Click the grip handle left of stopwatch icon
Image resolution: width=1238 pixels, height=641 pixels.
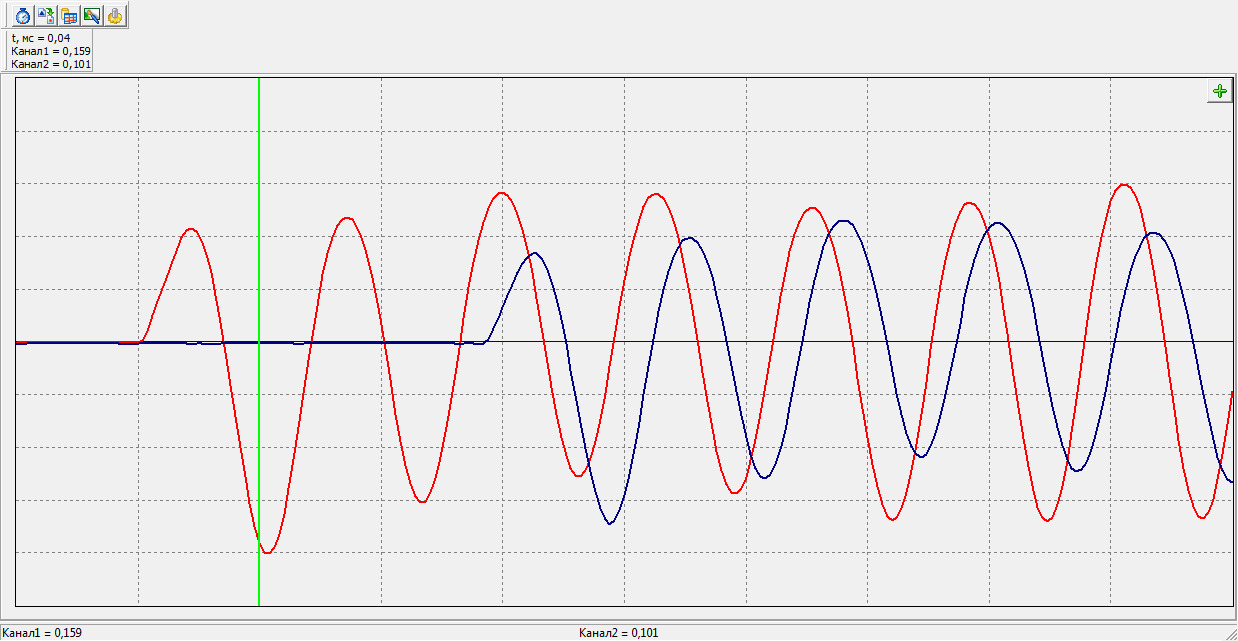pyautogui.click(x=5, y=15)
